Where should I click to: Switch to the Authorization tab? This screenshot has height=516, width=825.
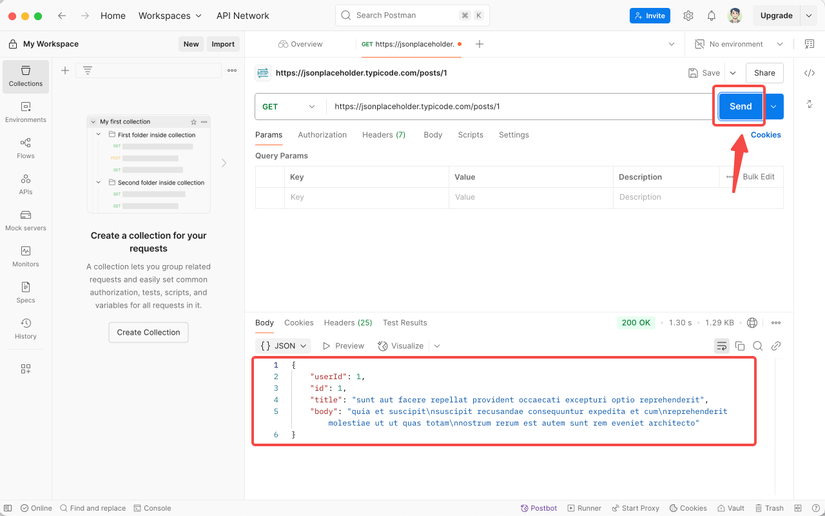tap(322, 135)
